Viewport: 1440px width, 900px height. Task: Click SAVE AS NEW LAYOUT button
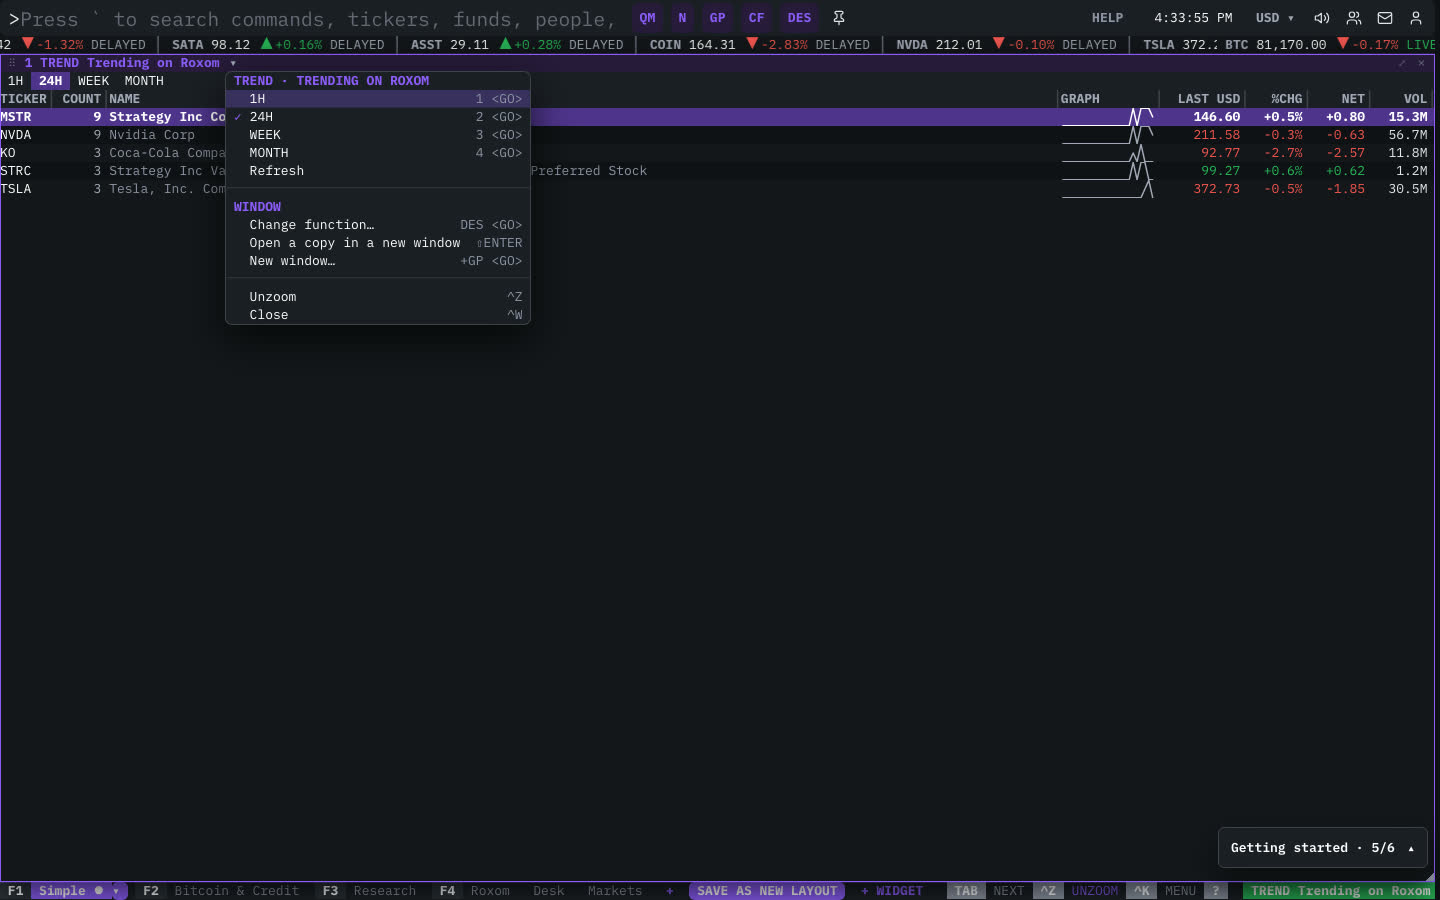coord(767,891)
